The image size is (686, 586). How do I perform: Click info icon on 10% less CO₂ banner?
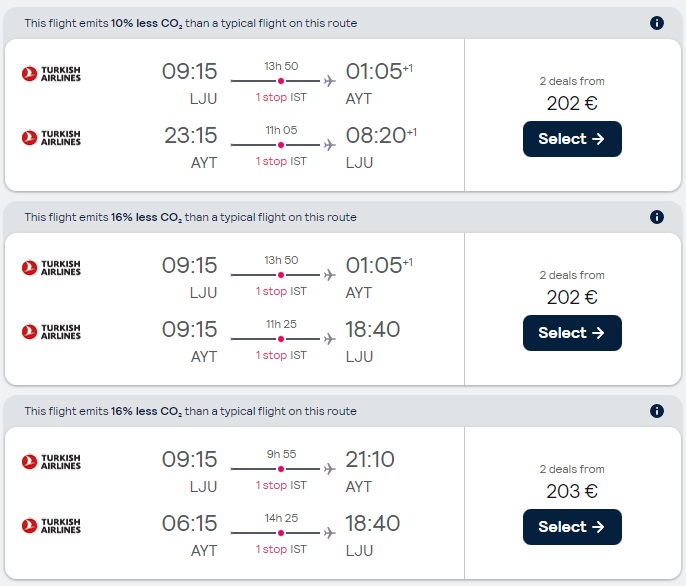tap(657, 23)
